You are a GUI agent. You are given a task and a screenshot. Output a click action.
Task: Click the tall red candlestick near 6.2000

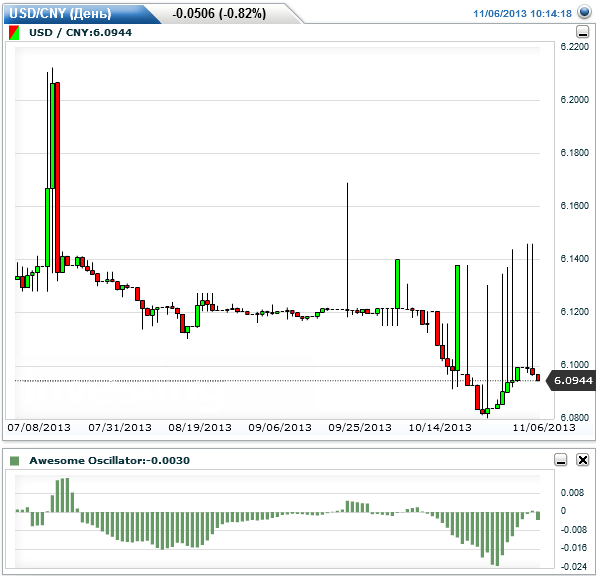pos(57,177)
